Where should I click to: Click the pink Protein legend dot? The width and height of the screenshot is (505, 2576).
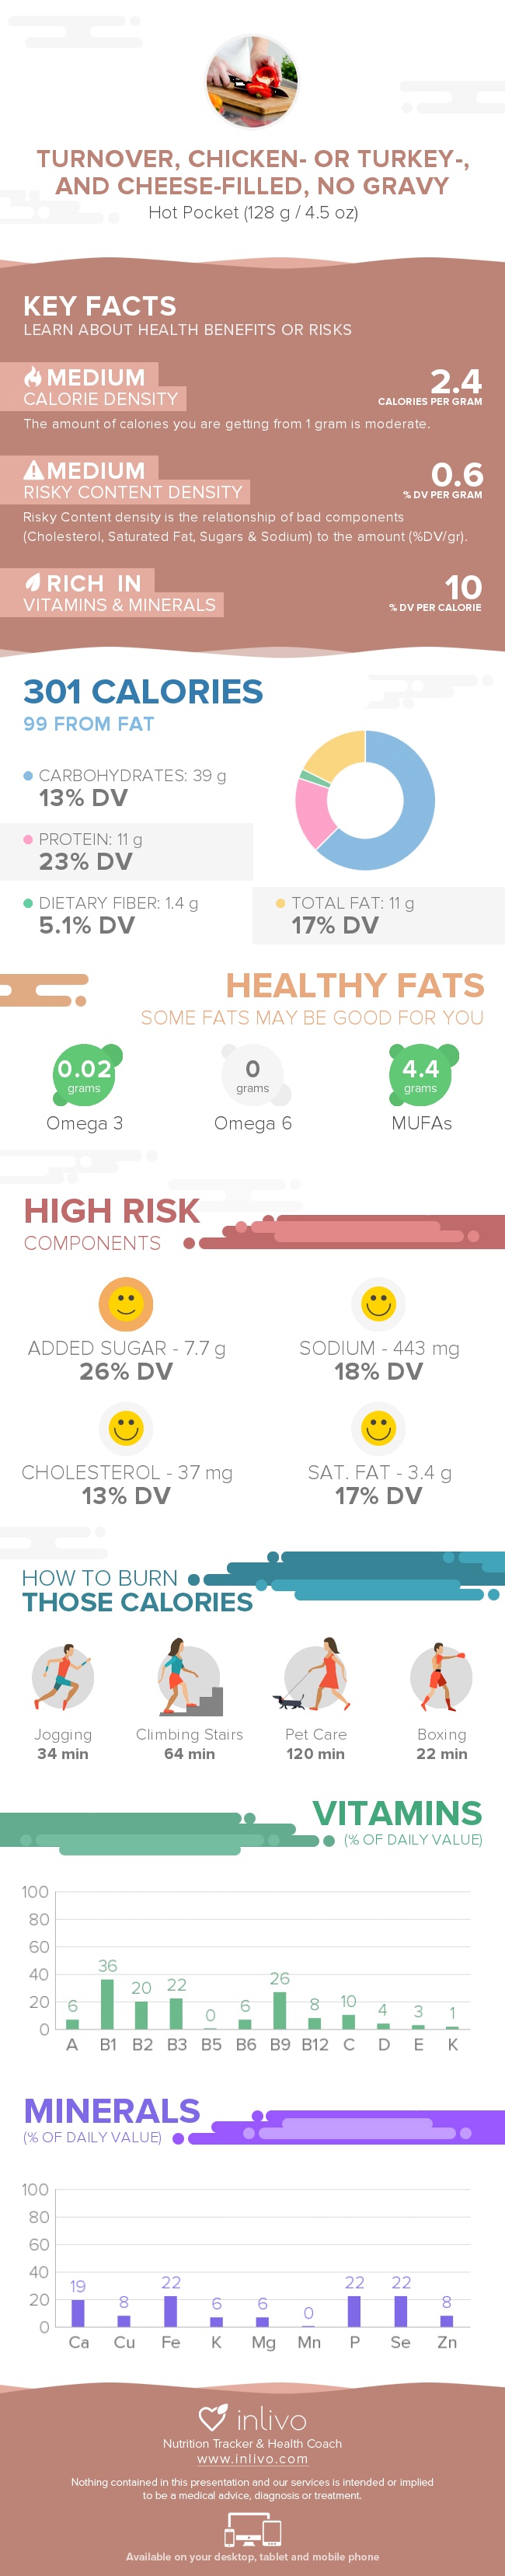(28, 839)
